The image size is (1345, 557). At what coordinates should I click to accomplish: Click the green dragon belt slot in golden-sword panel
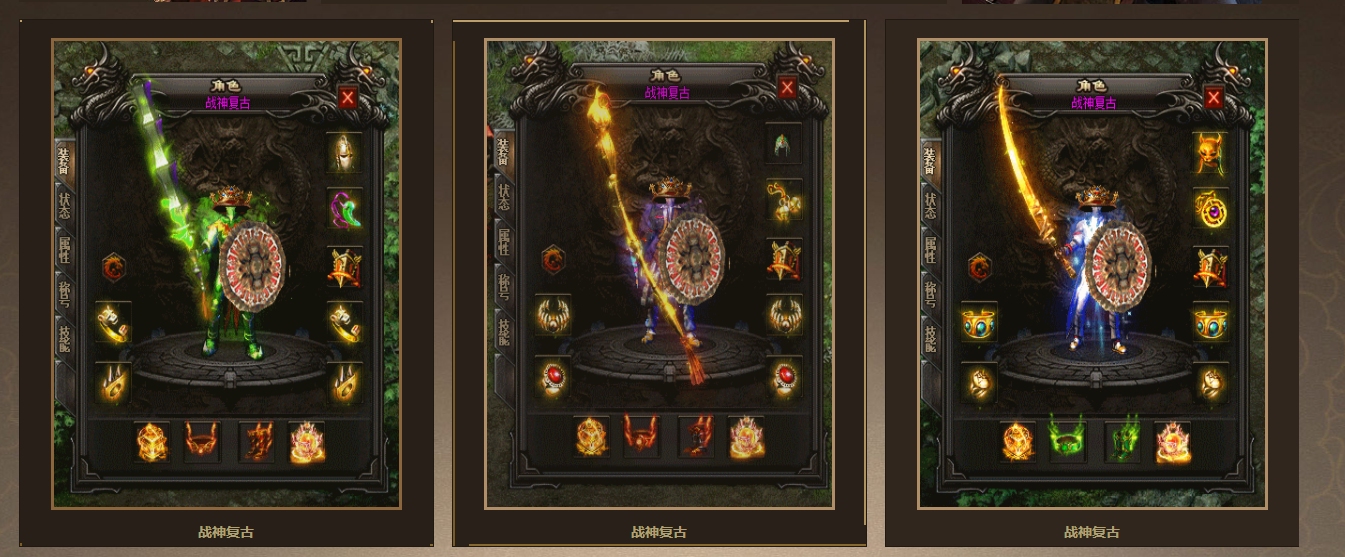1067,441
